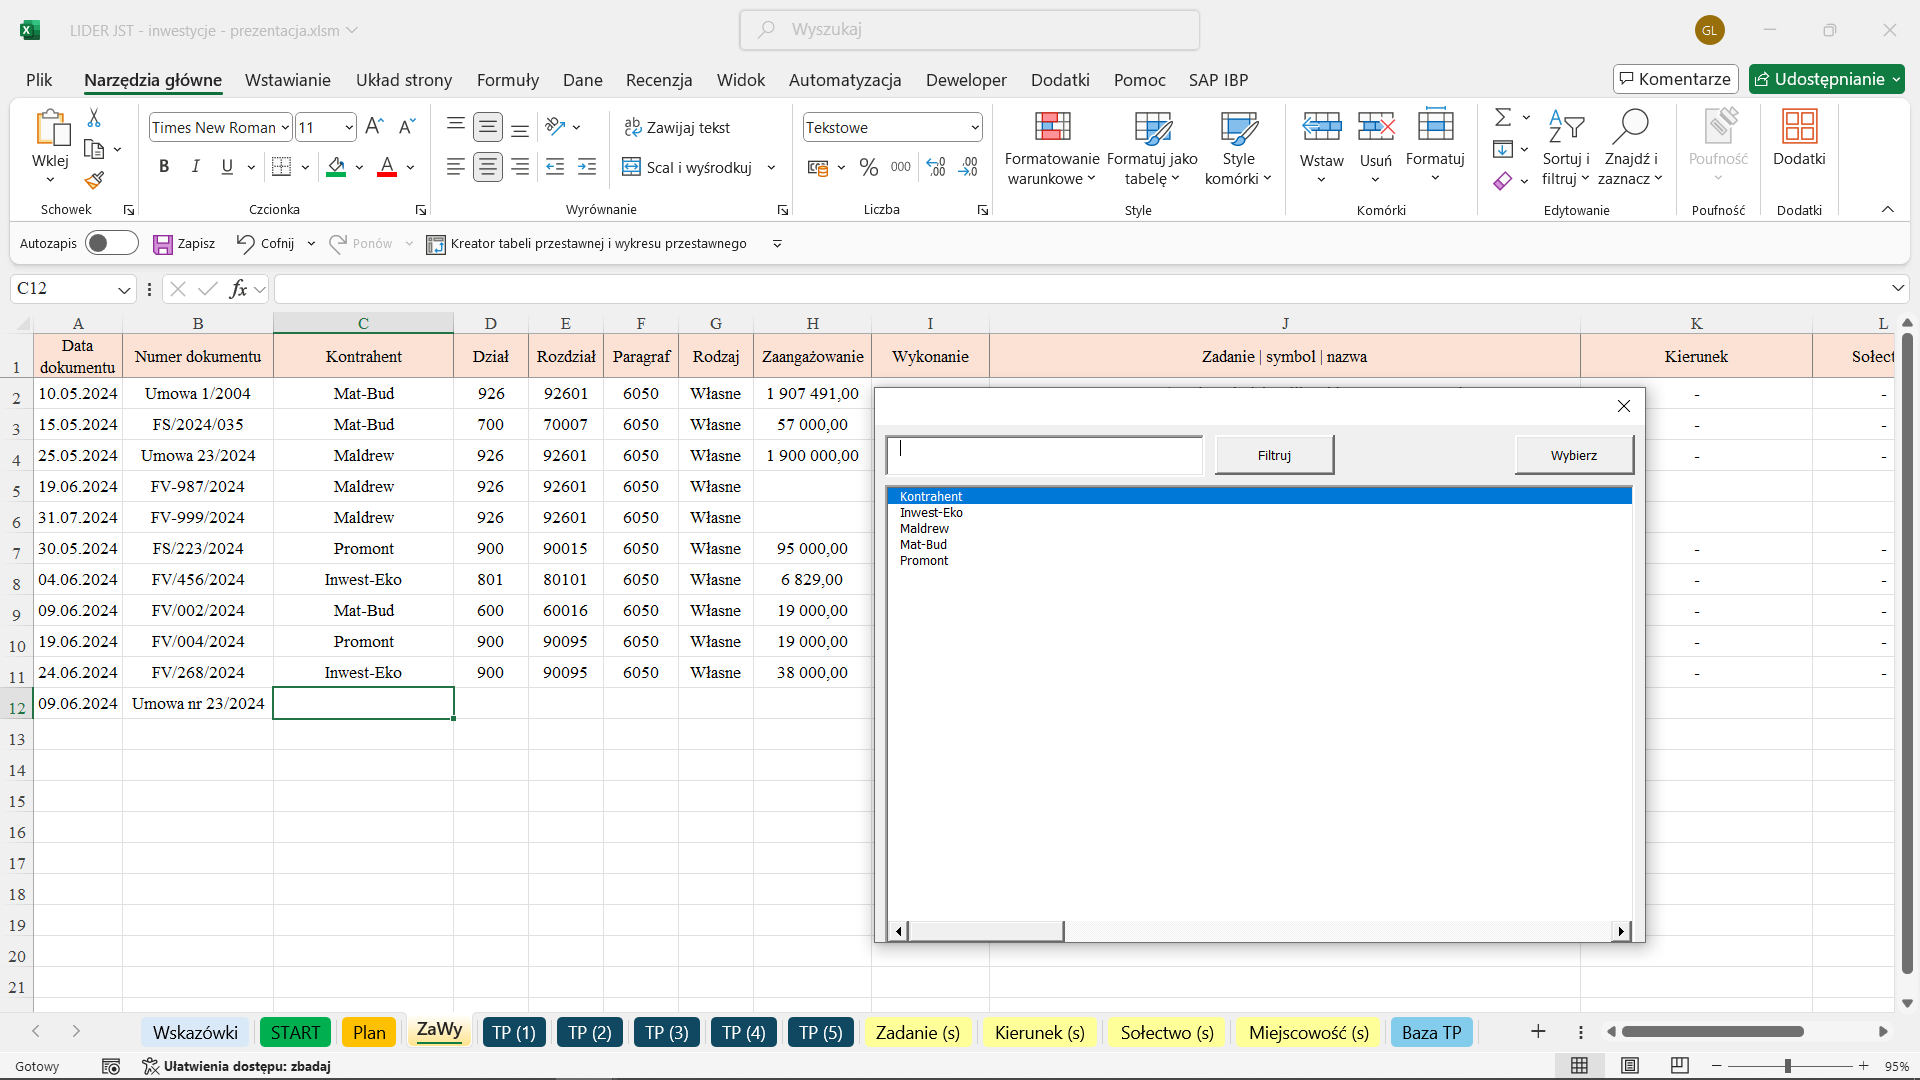Click the Zawijaj tekst wrap icon
The image size is (1920, 1080).
[x=632, y=127]
